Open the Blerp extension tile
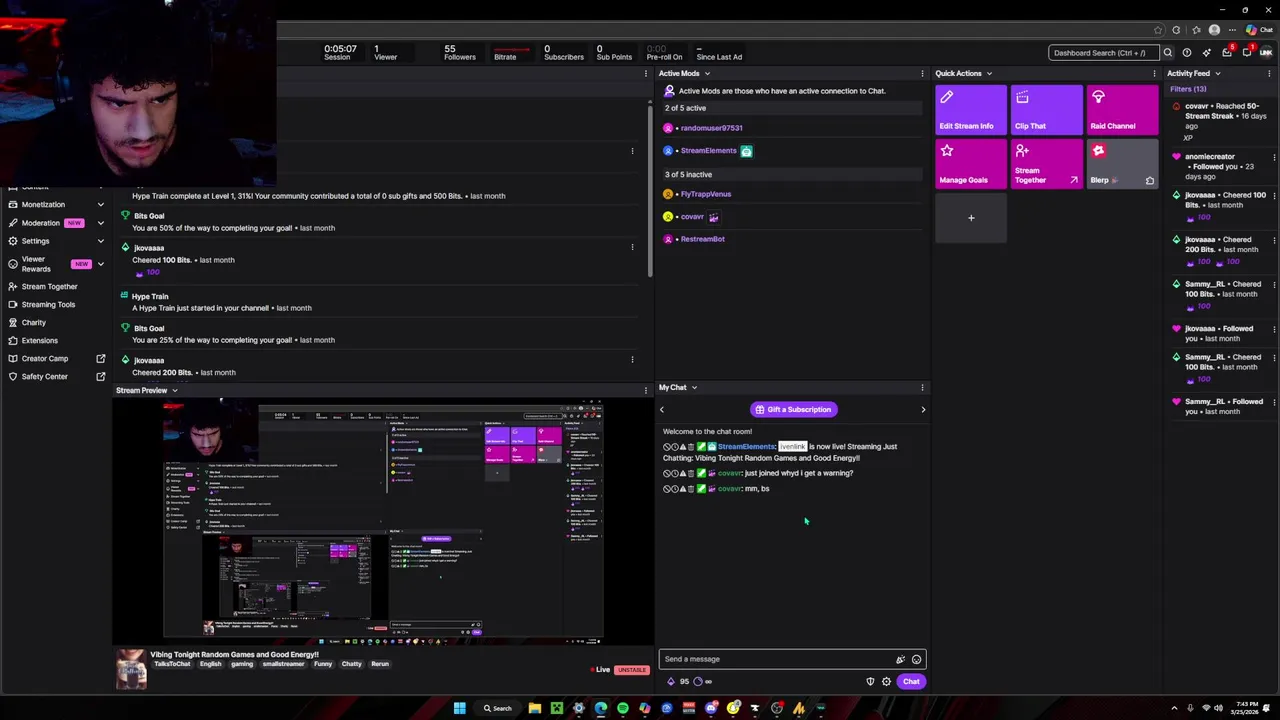This screenshot has height=720, width=1280. 1122,164
